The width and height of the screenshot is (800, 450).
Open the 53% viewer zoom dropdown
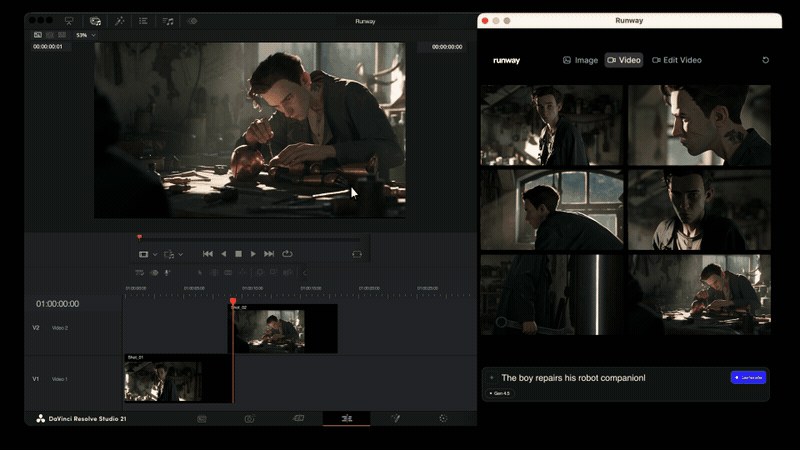(85, 35)
